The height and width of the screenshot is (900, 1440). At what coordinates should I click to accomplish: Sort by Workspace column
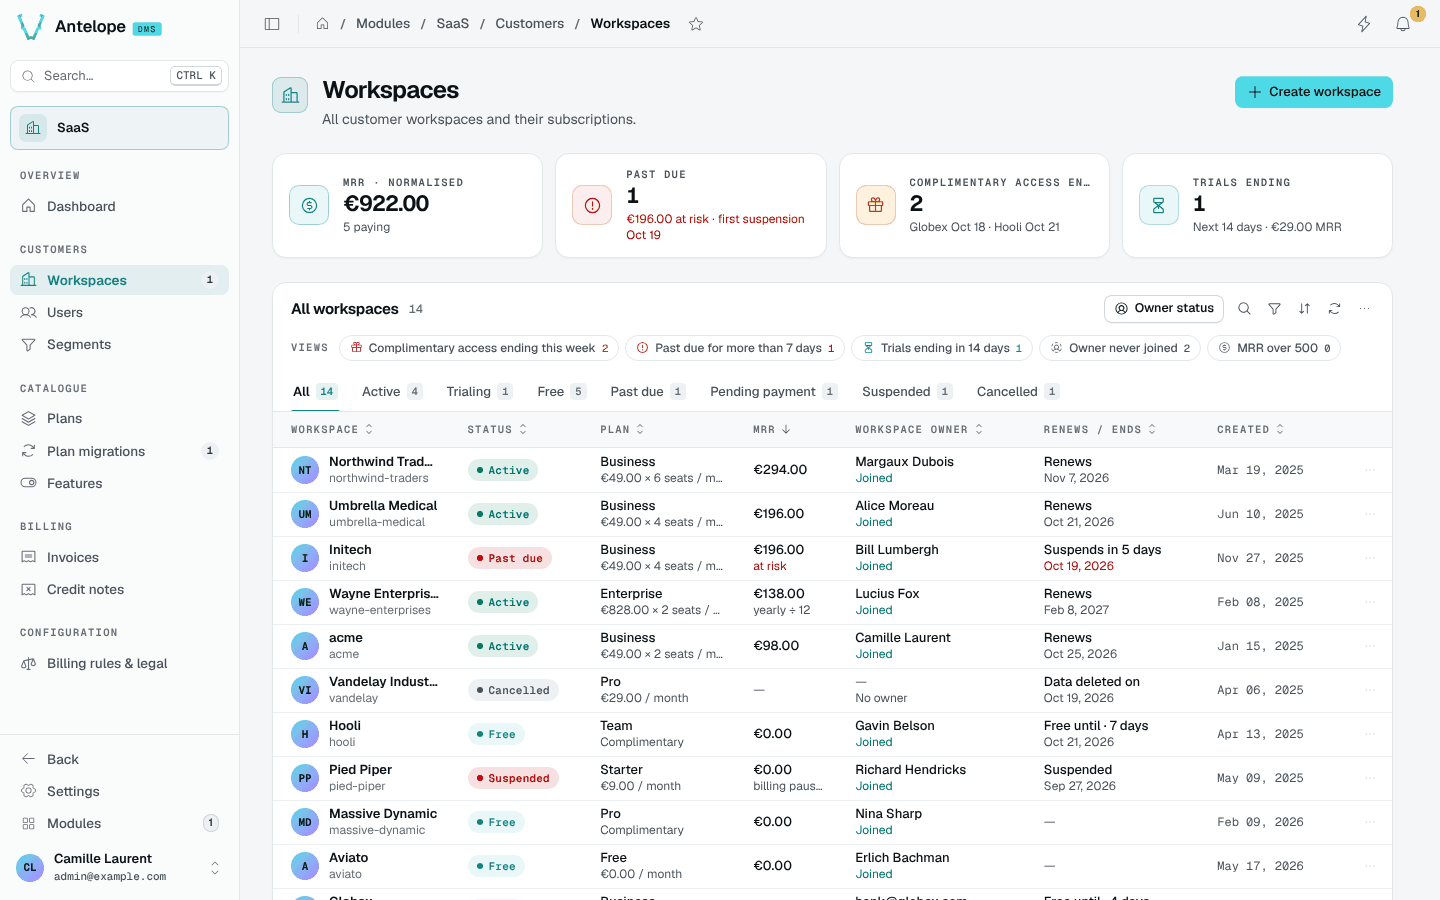tap(332, 430)
